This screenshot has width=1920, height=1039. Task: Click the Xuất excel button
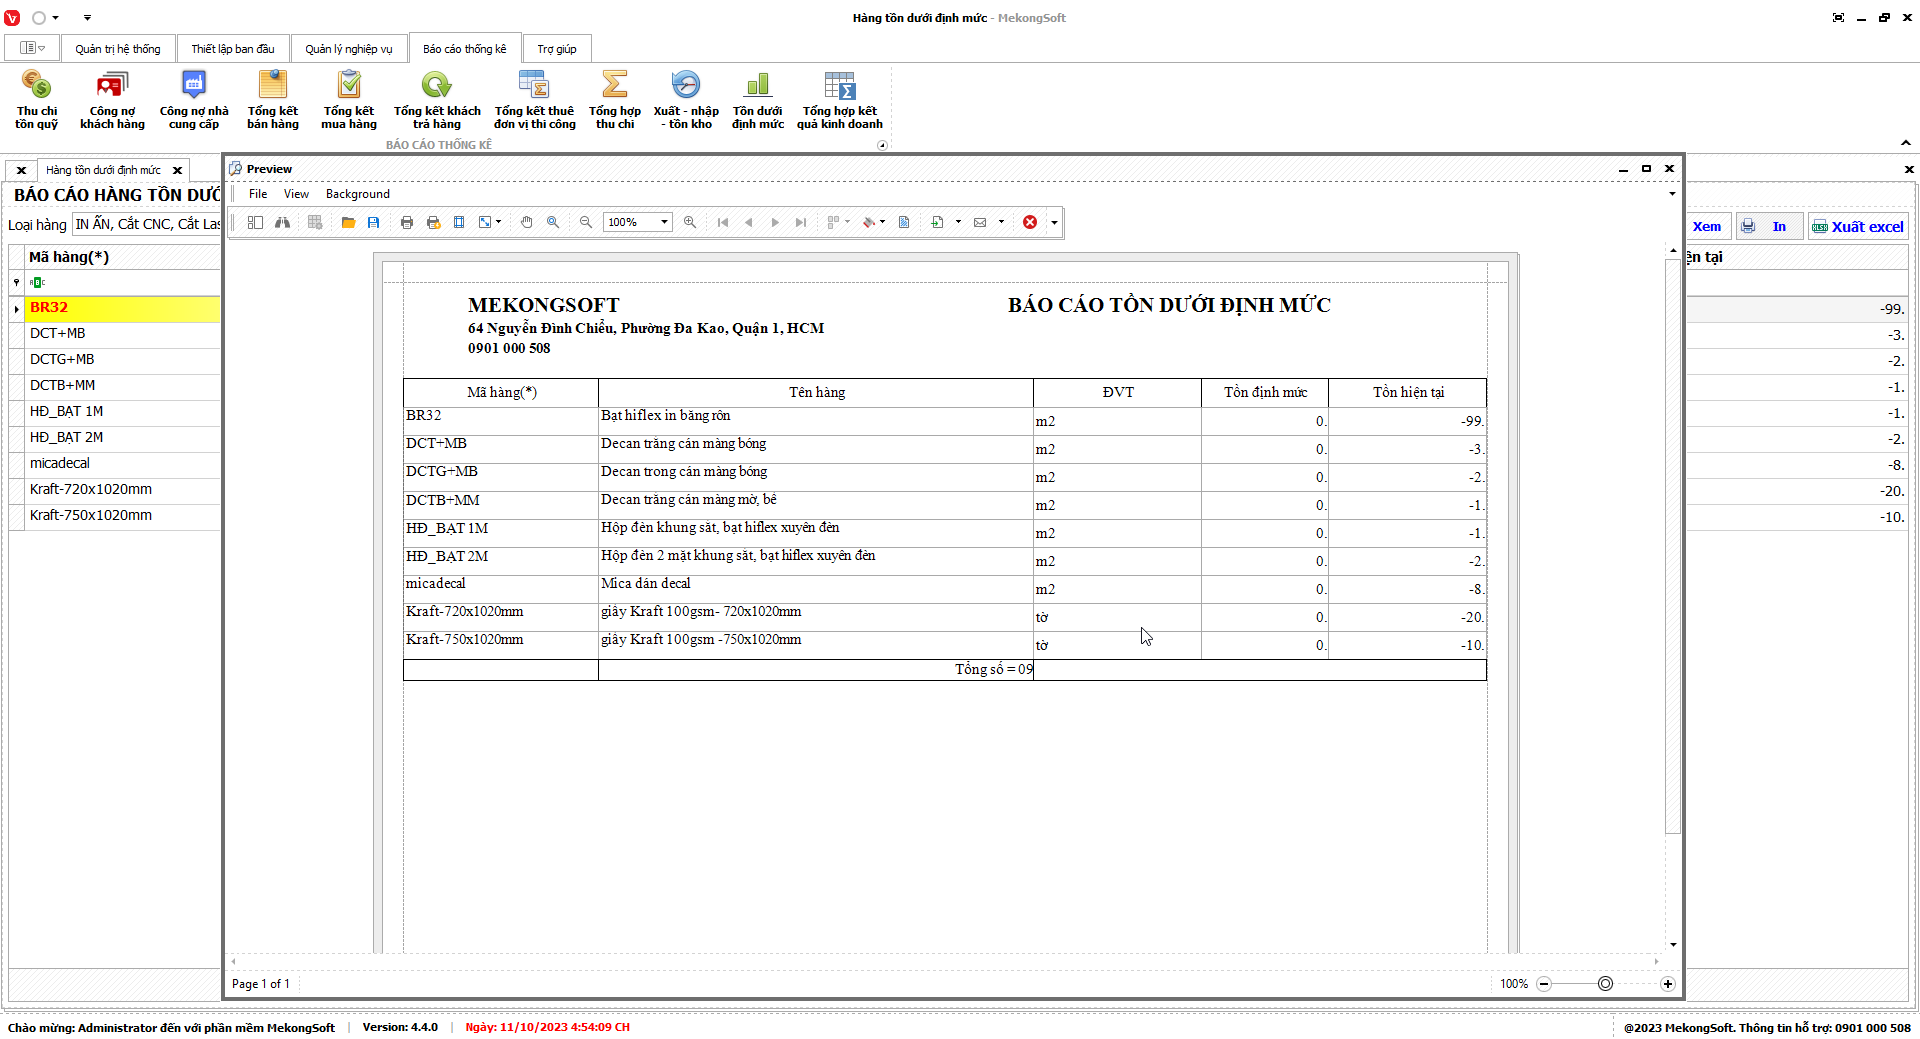click(1857, 227)
